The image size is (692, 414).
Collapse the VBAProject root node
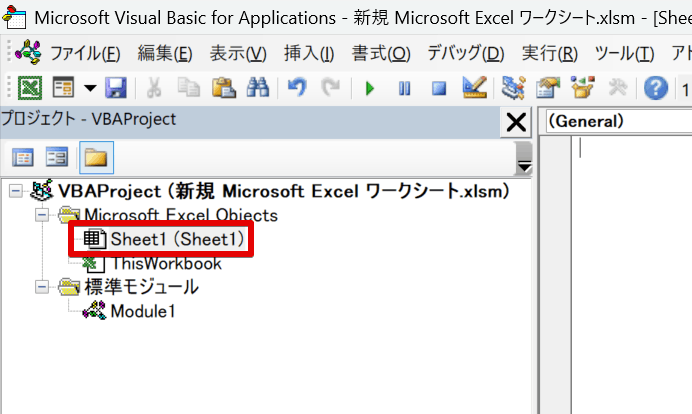coord(16,192)
